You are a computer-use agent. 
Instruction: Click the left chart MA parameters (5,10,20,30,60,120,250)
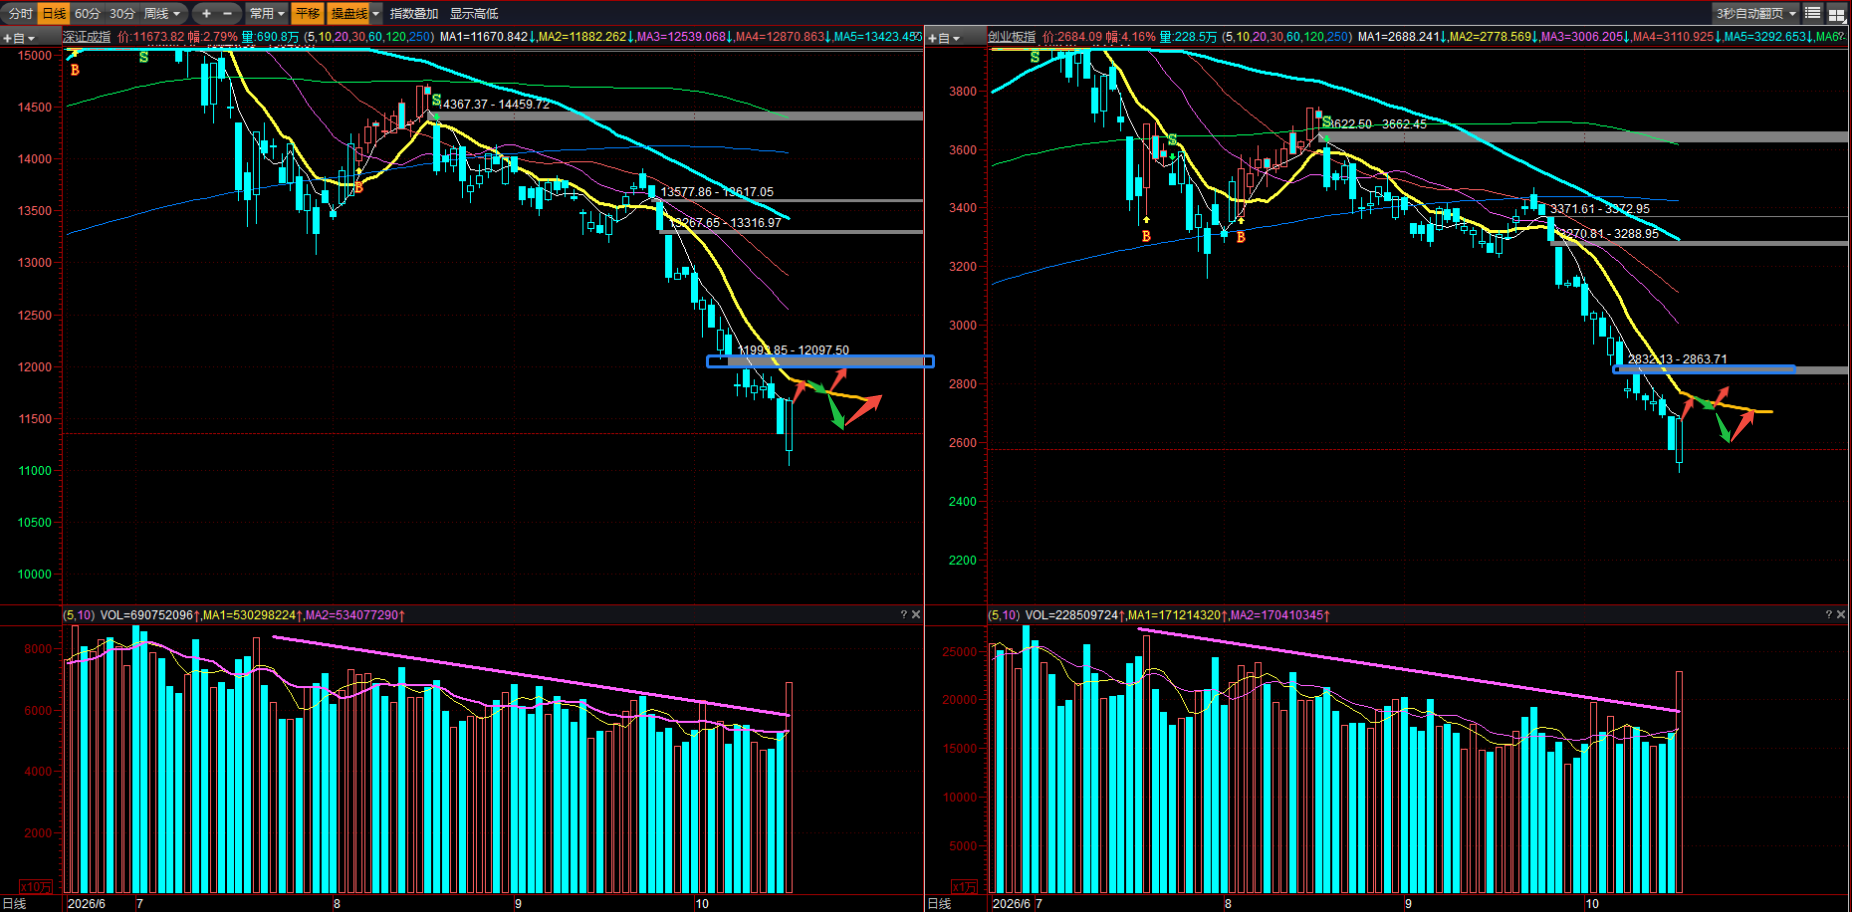pos(368,37)
